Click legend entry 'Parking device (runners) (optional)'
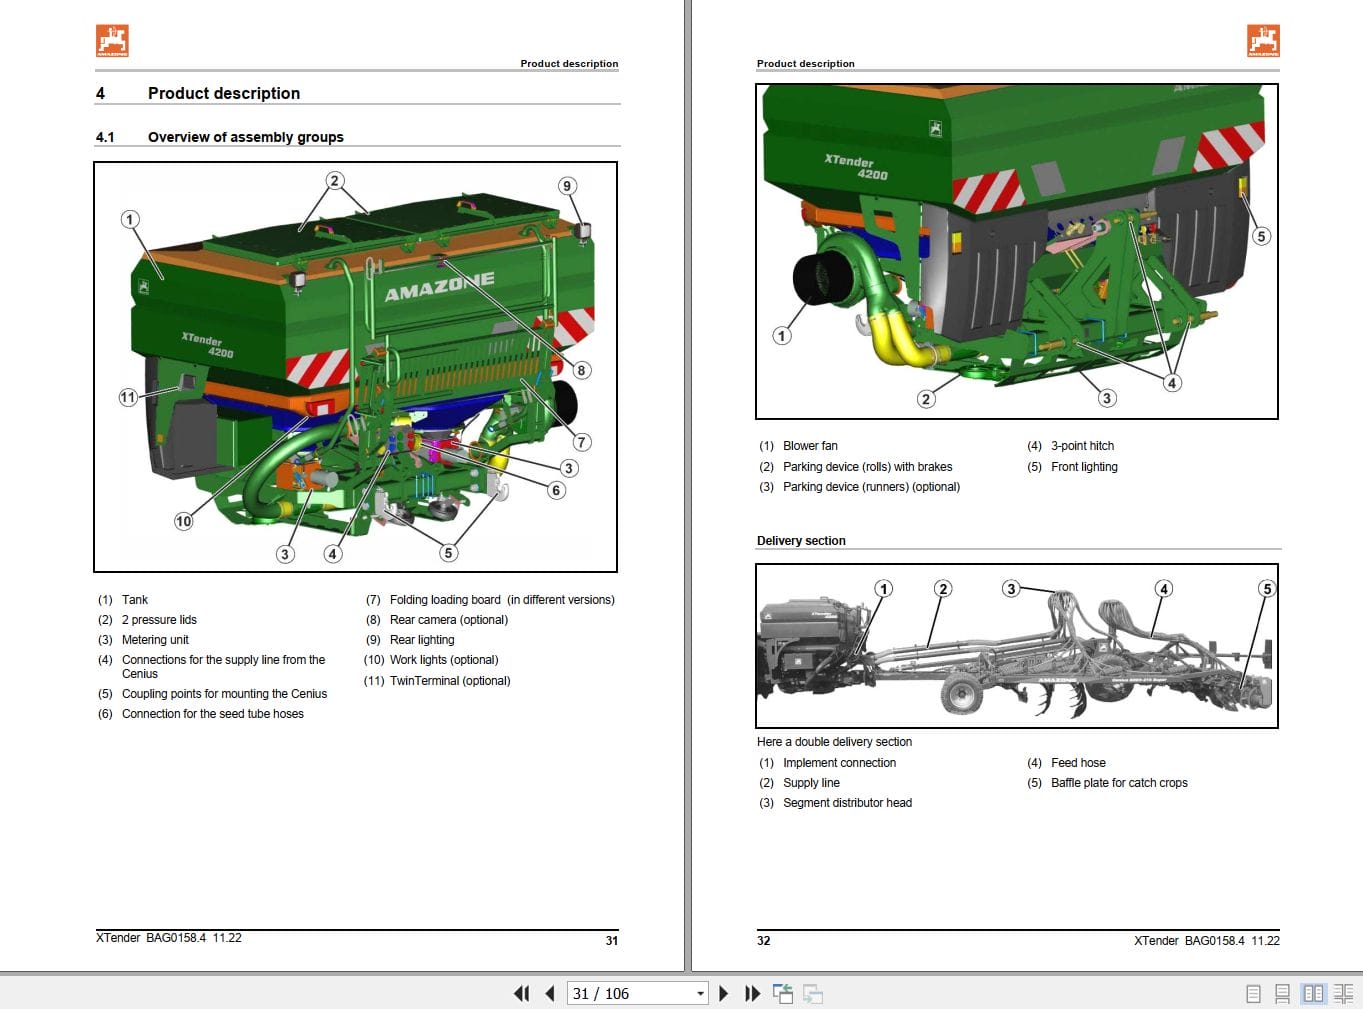The image size is (1363, 1009). pos(871,487)
